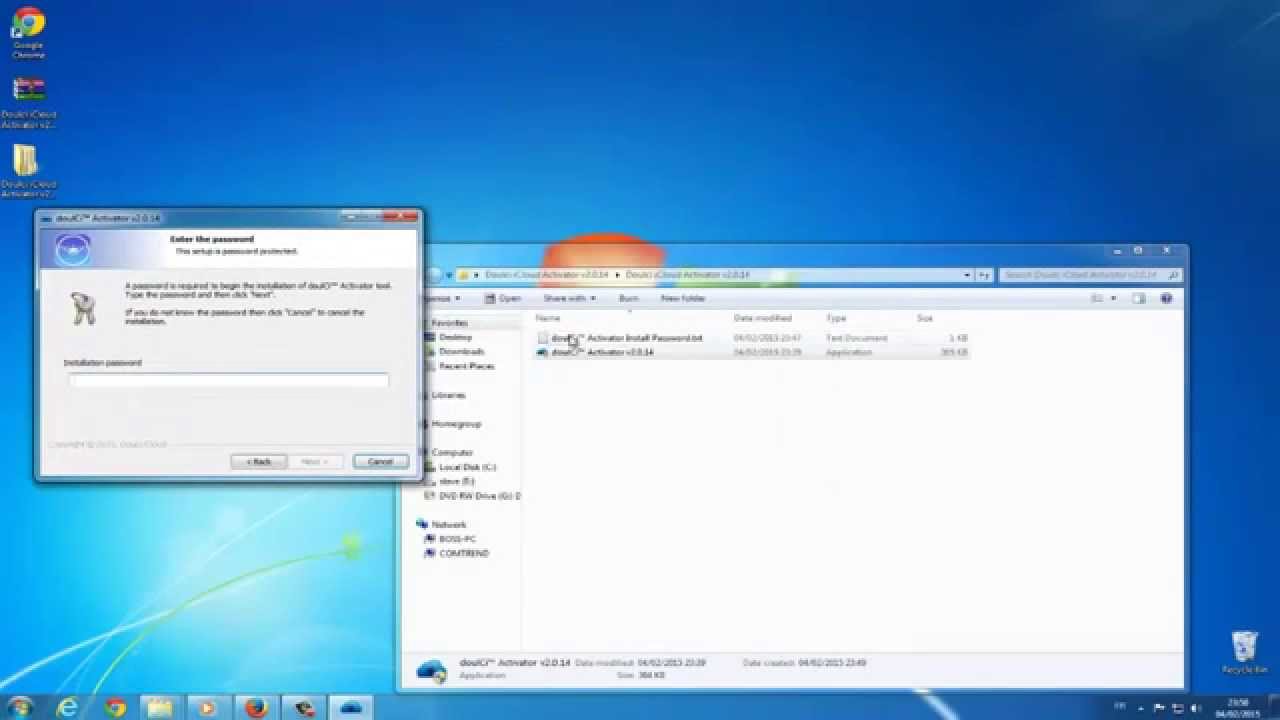
Task: Select COMTREND under Network
Action: (x=463, y=553)
